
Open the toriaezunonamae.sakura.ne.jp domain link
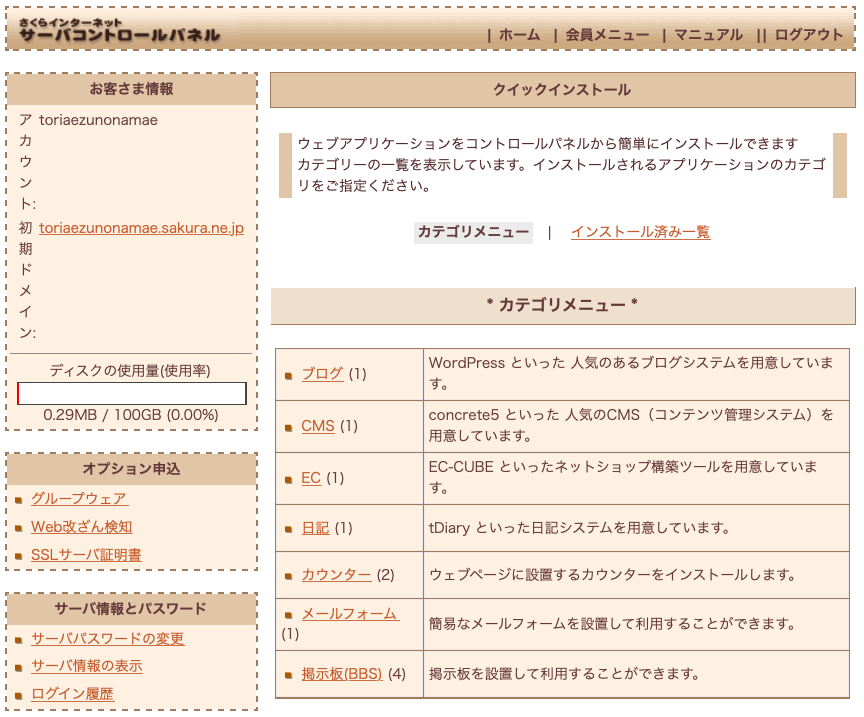coord(142,228)
